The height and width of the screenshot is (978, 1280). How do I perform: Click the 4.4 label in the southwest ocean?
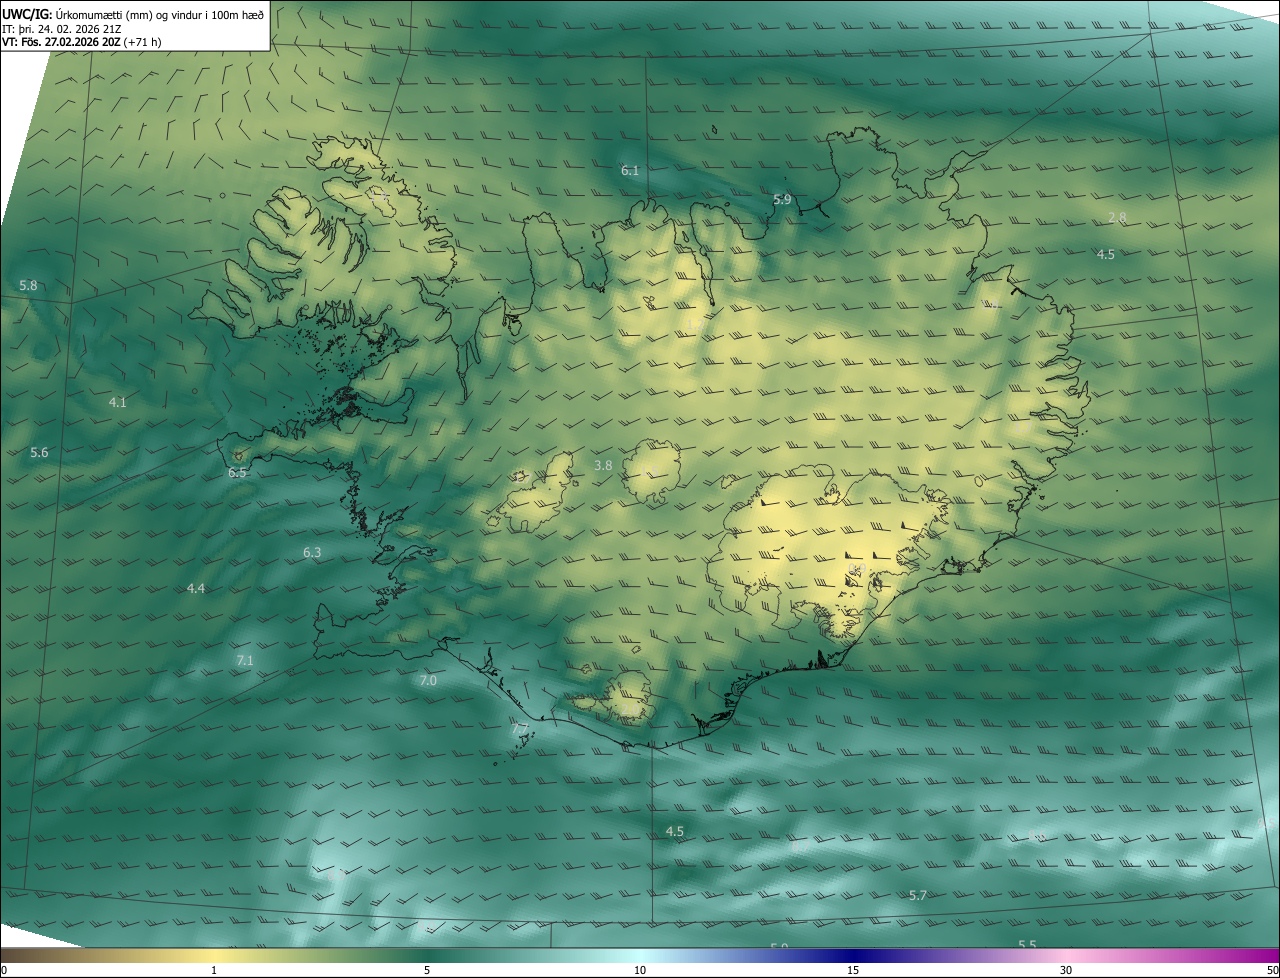click(196, 589)
